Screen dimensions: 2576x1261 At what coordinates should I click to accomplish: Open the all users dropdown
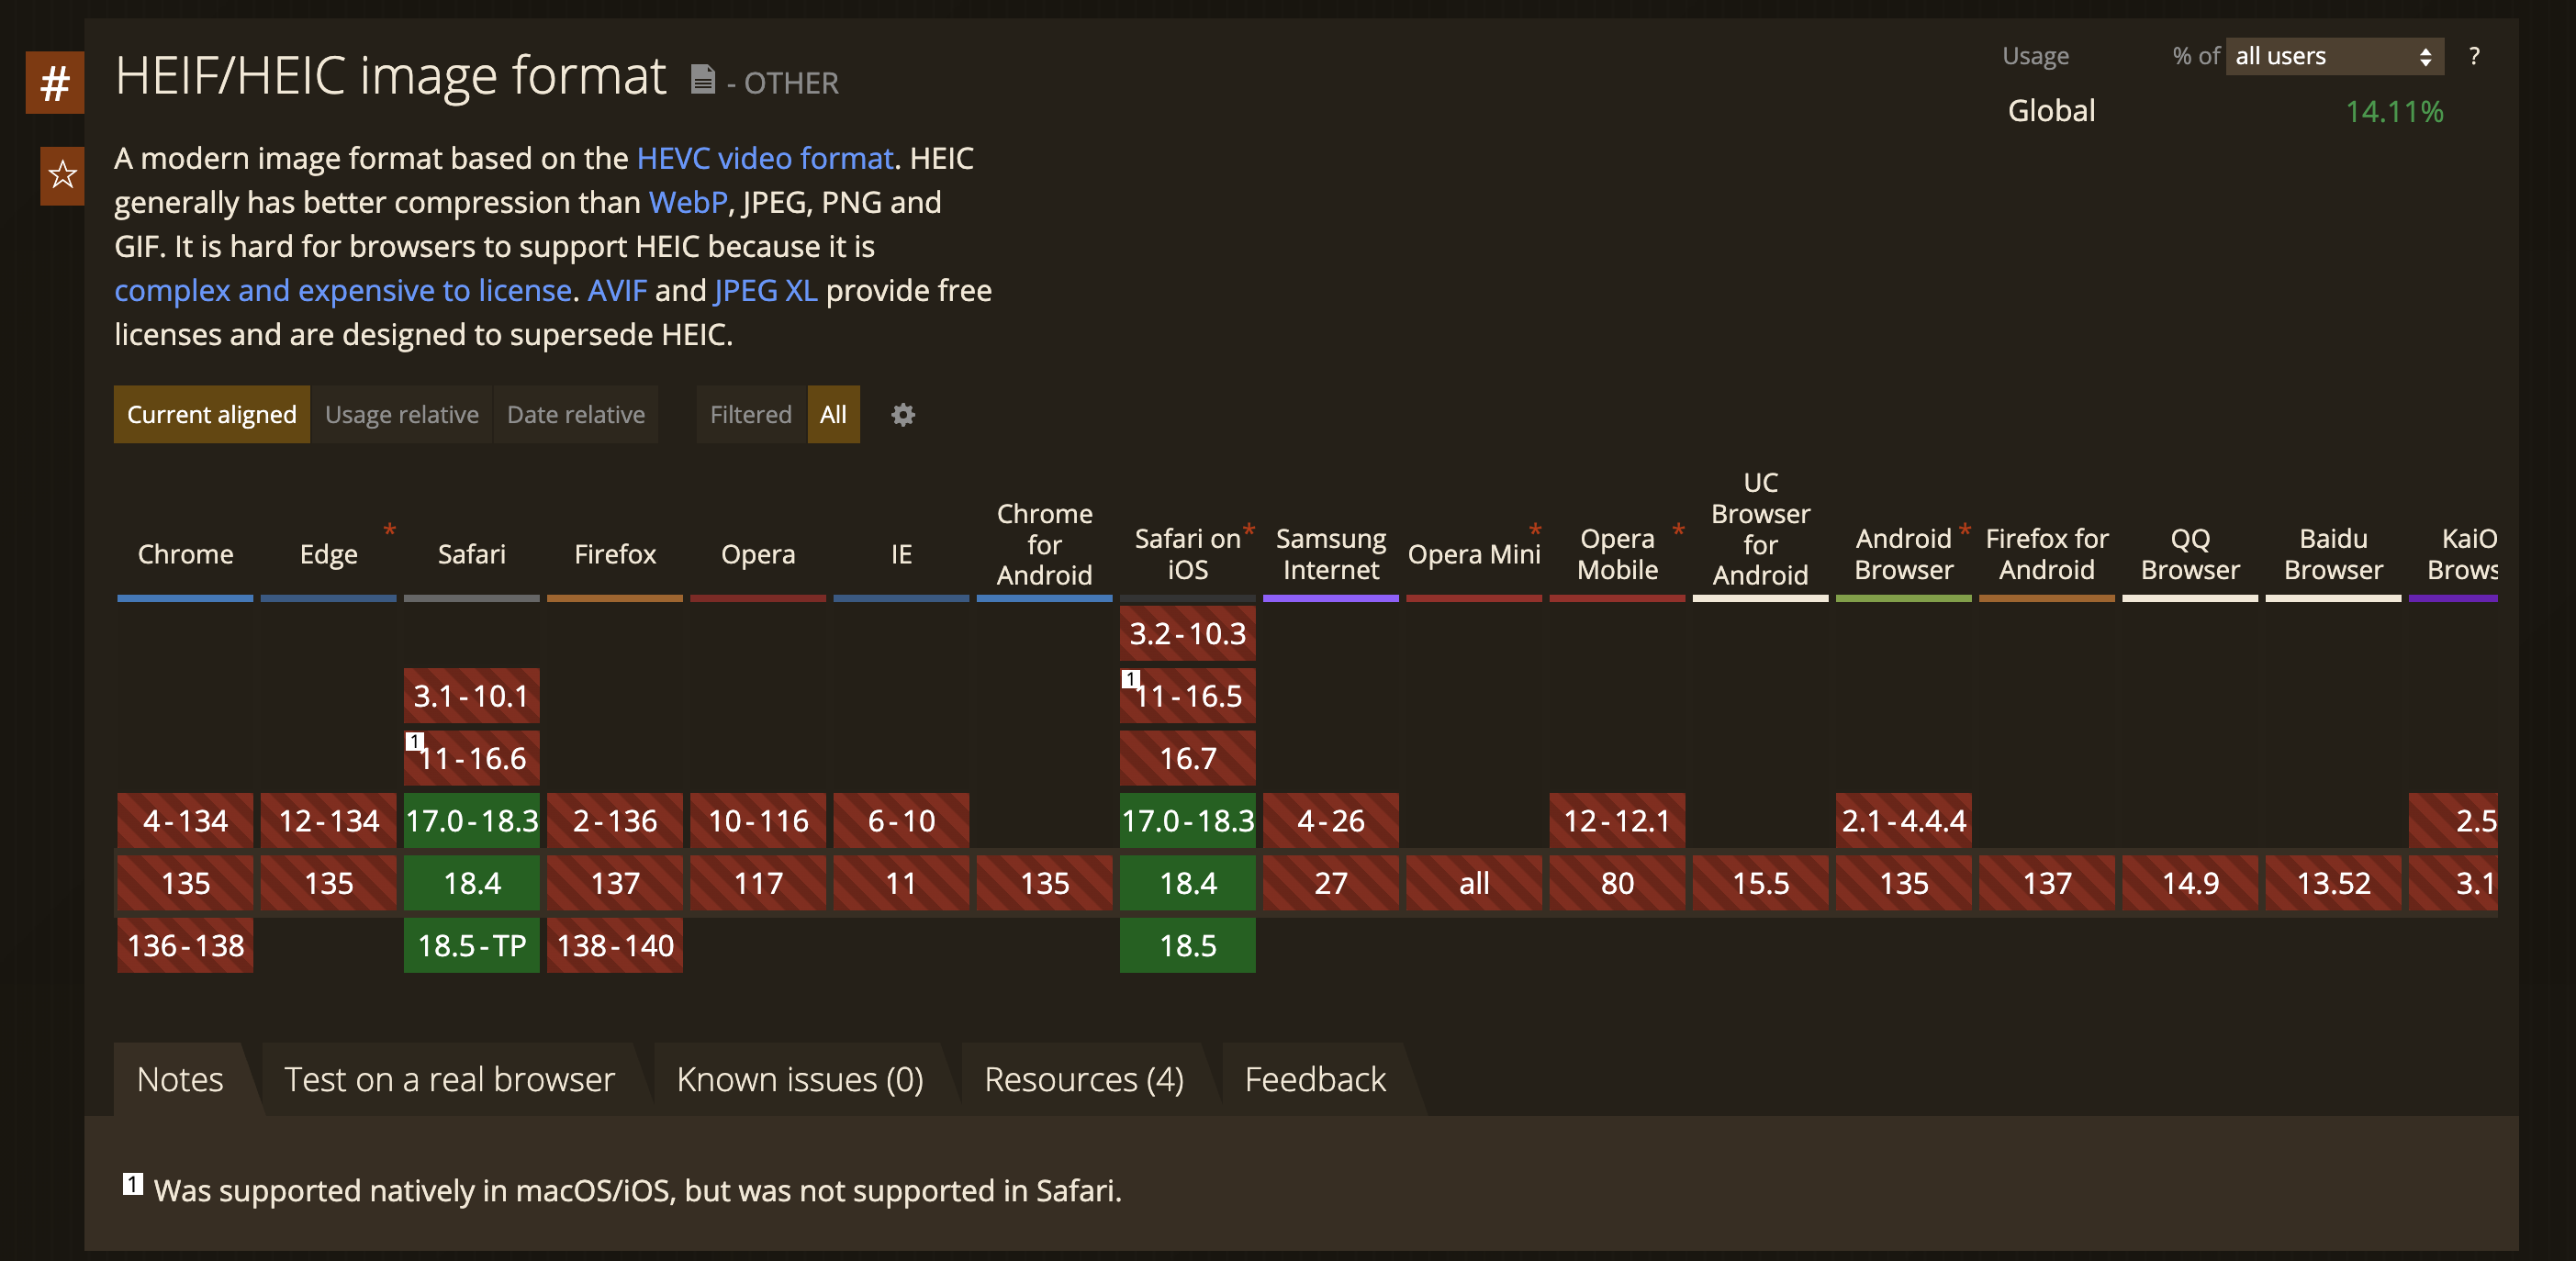point(2334,57)
